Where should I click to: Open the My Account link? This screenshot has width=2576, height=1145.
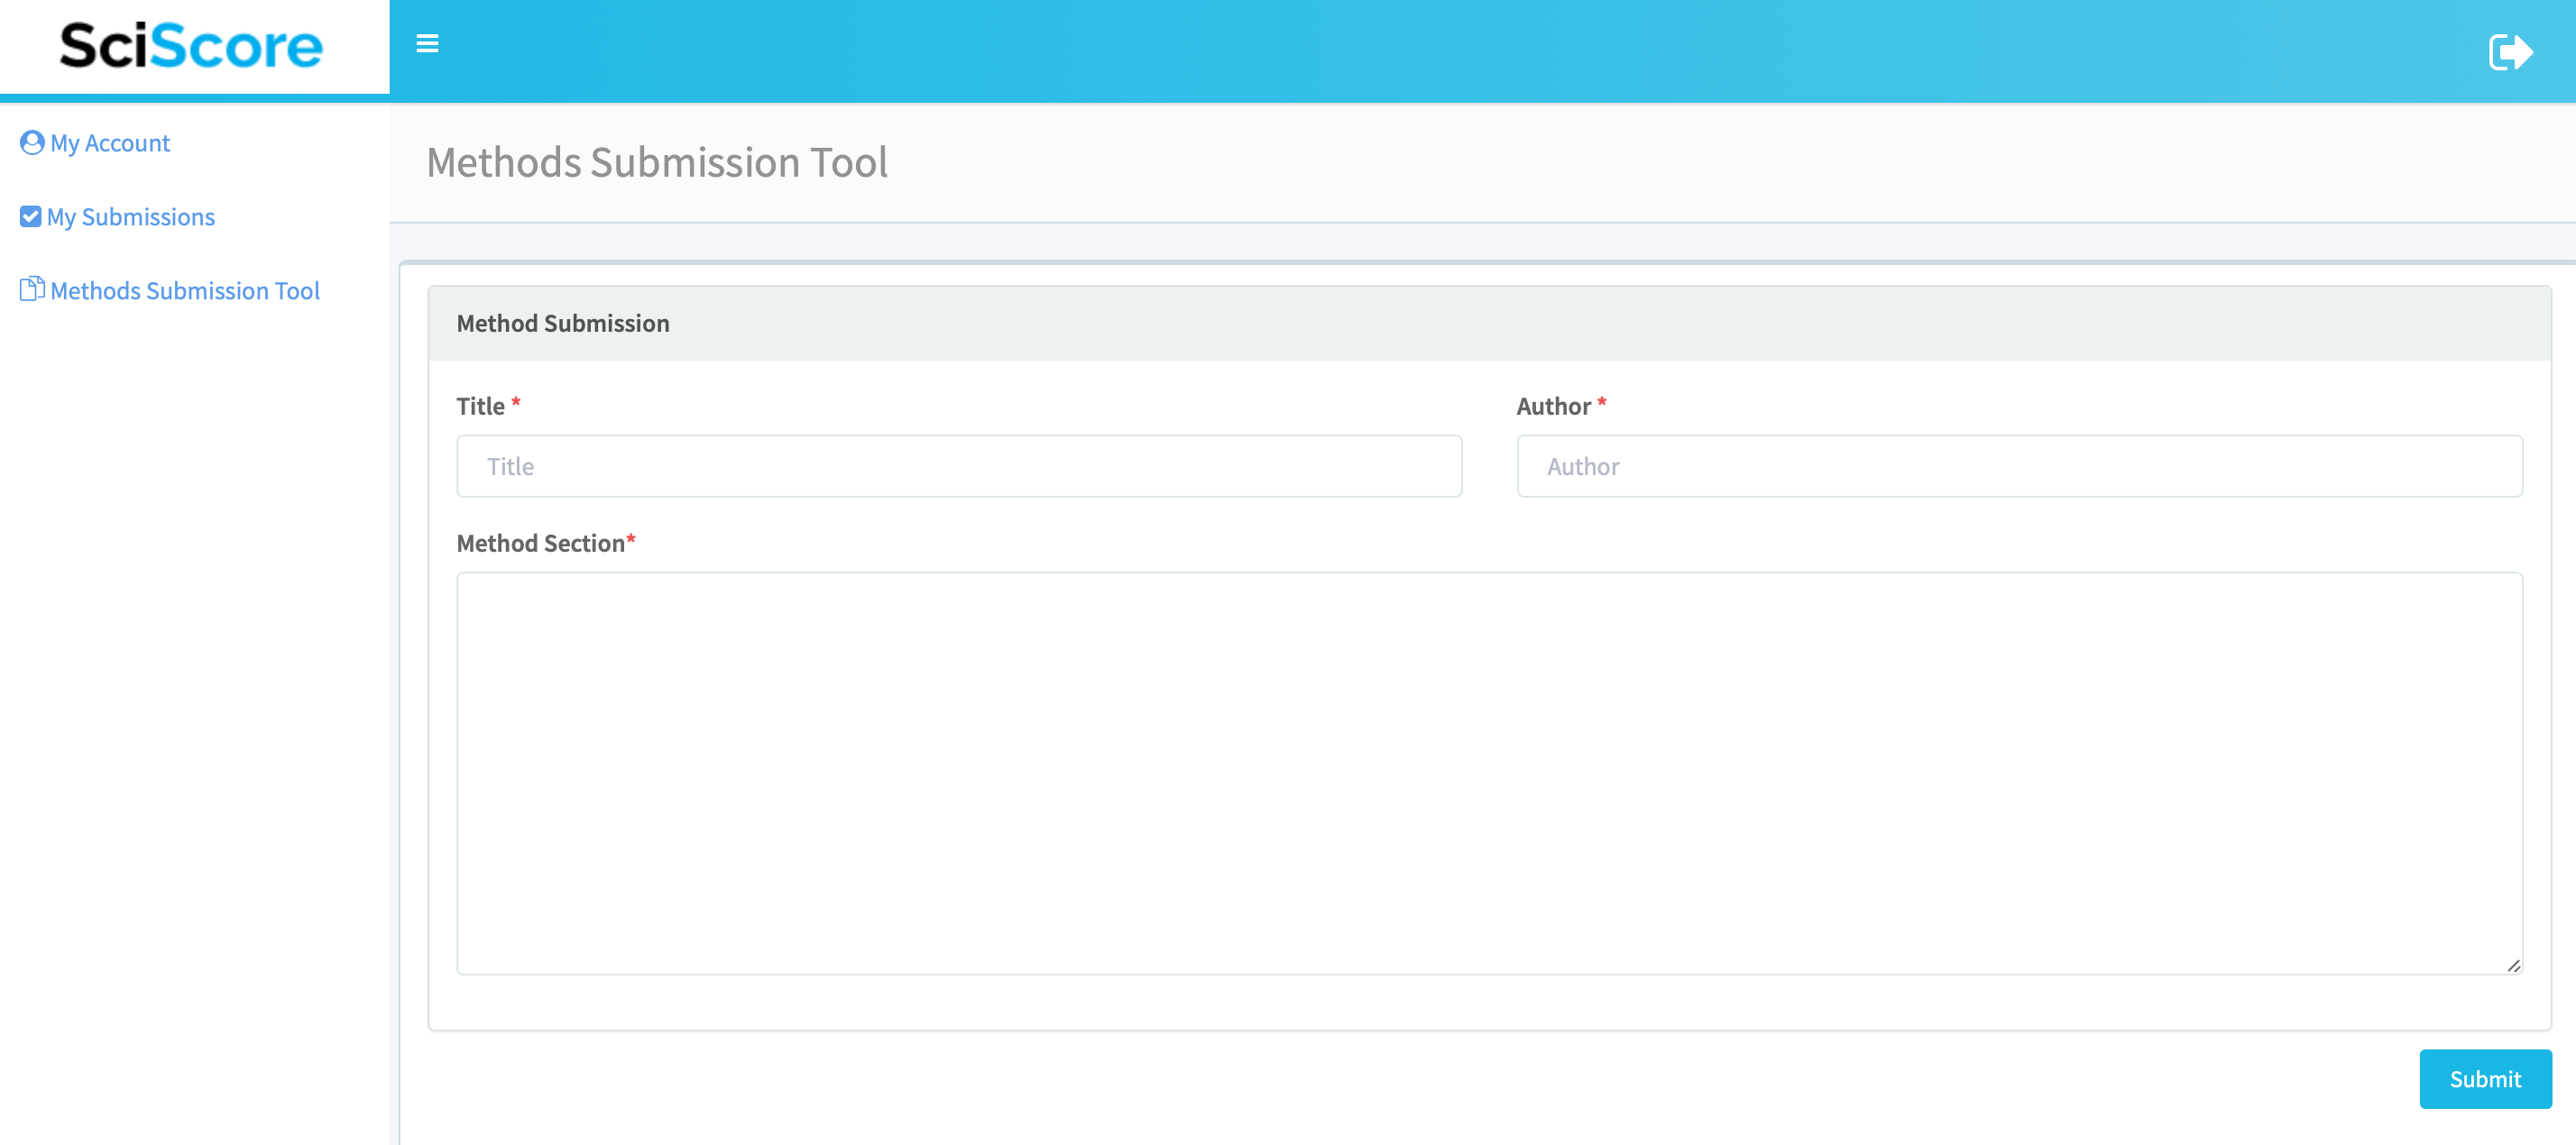click(x=110, y=143)
